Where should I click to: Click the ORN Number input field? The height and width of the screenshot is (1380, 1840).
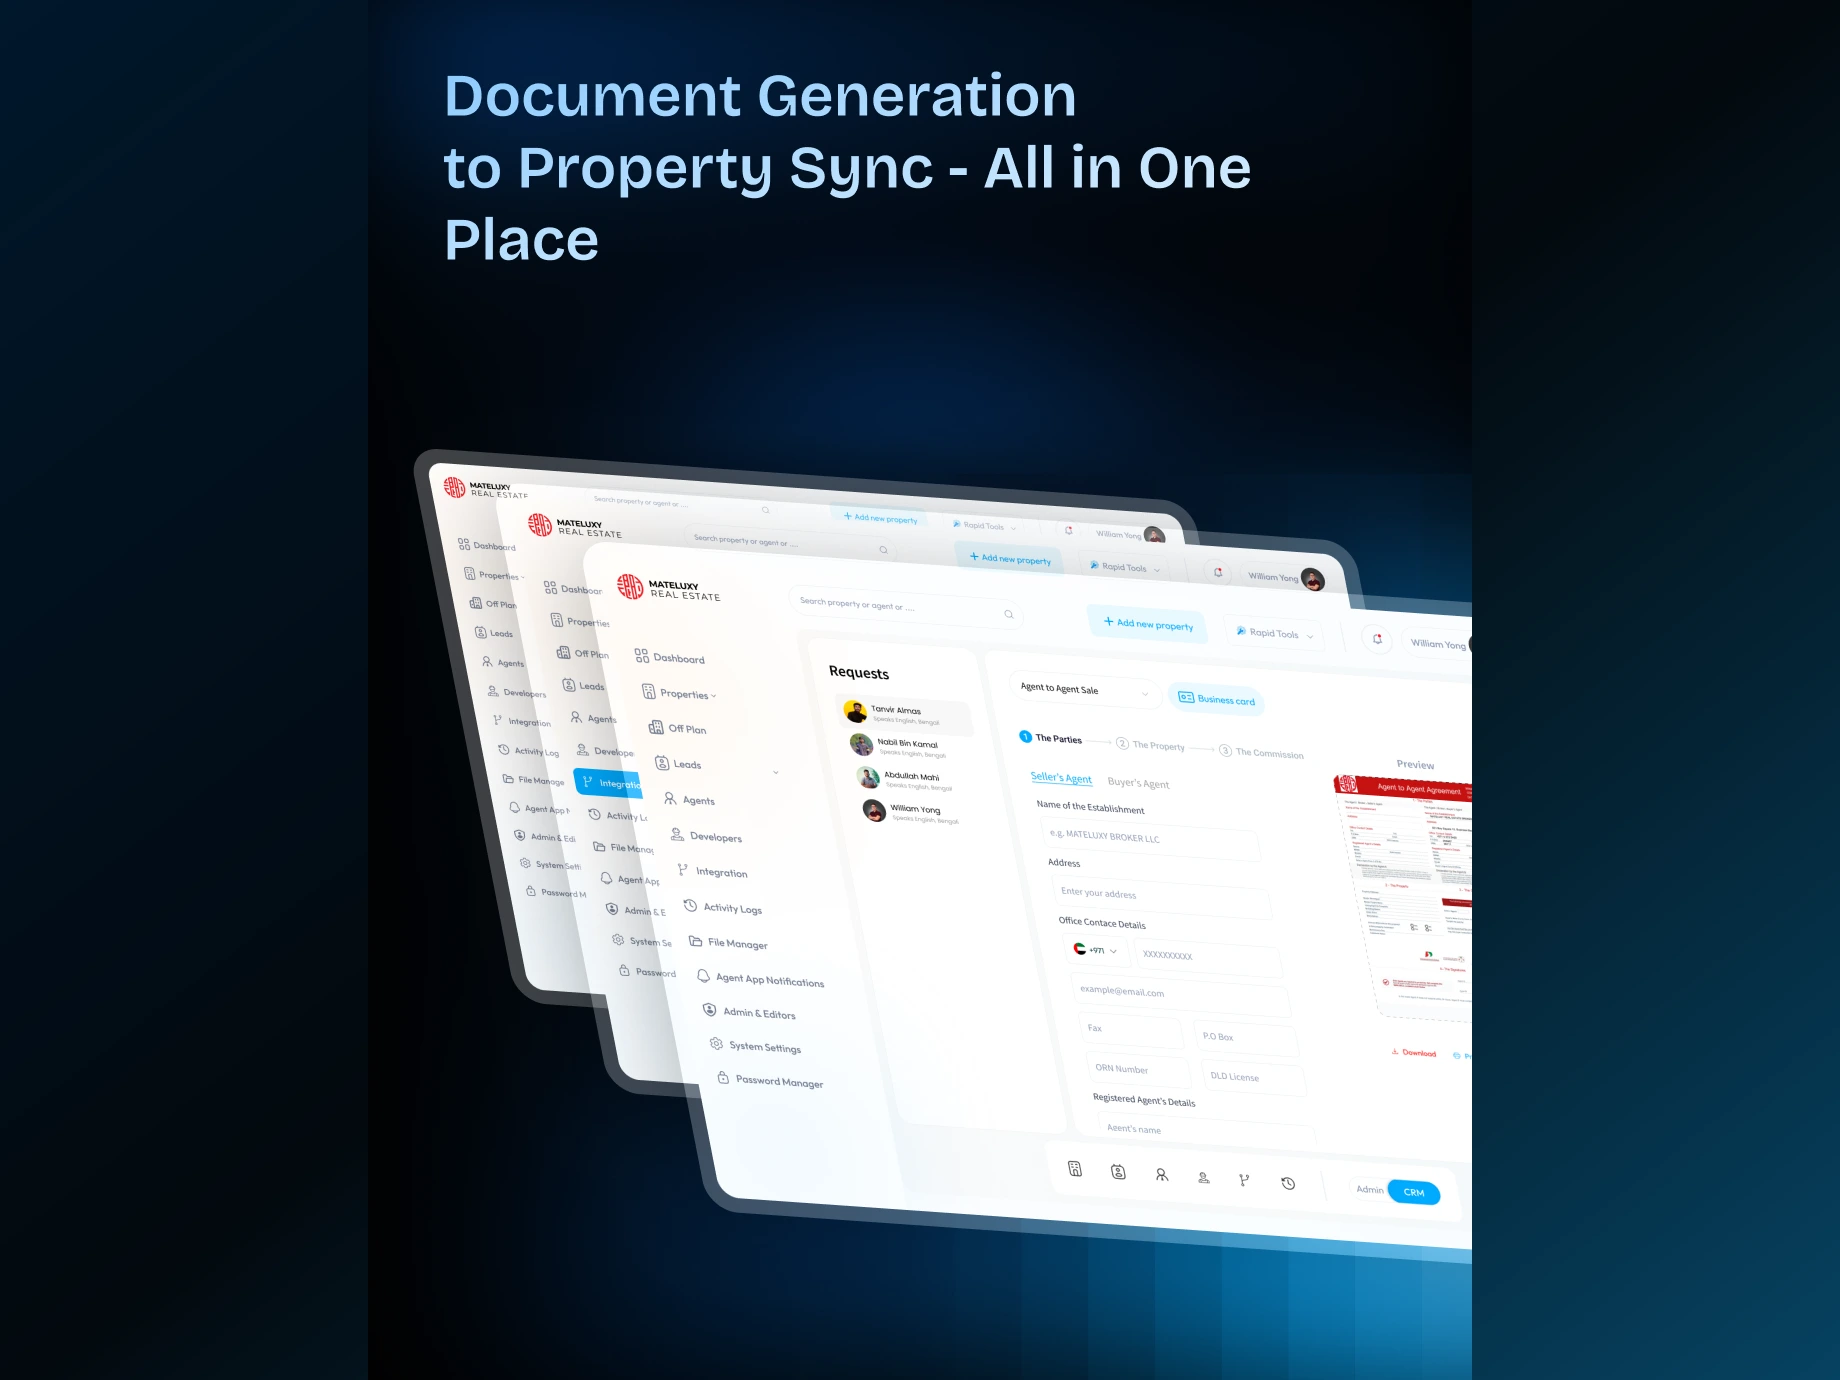click(1139, 1070)
